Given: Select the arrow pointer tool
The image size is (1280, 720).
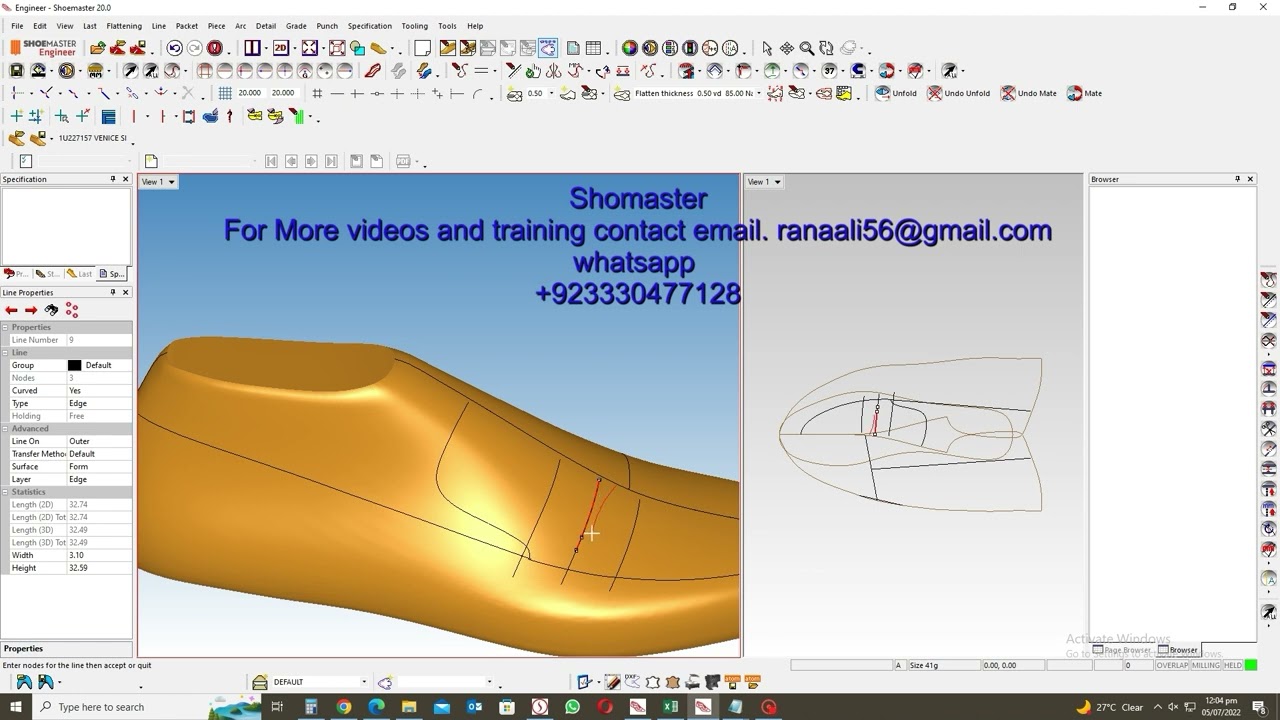Looking at the screenshot, I should tap(767, 48).
